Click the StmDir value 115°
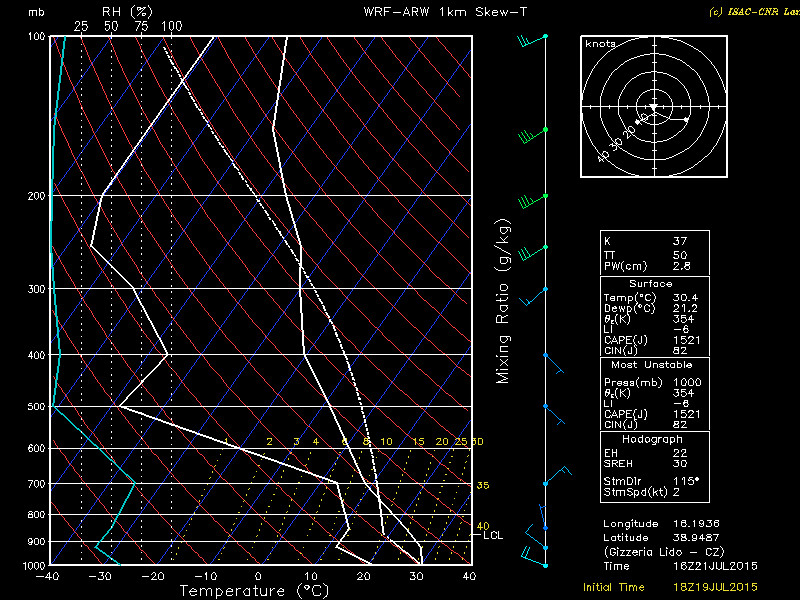The height and width of the screenshot is (600, 800). pyautogui.click(x=686, y=481)
